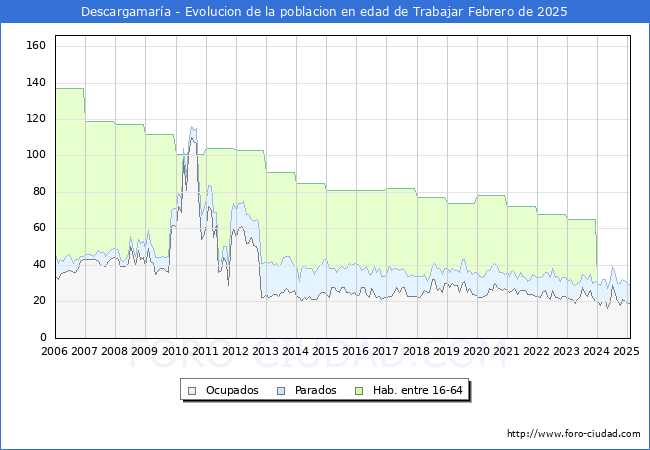This screenshot has width=650, height=450.
Task: Click the 2012 x-axis label
Action: tap(235, 351)
